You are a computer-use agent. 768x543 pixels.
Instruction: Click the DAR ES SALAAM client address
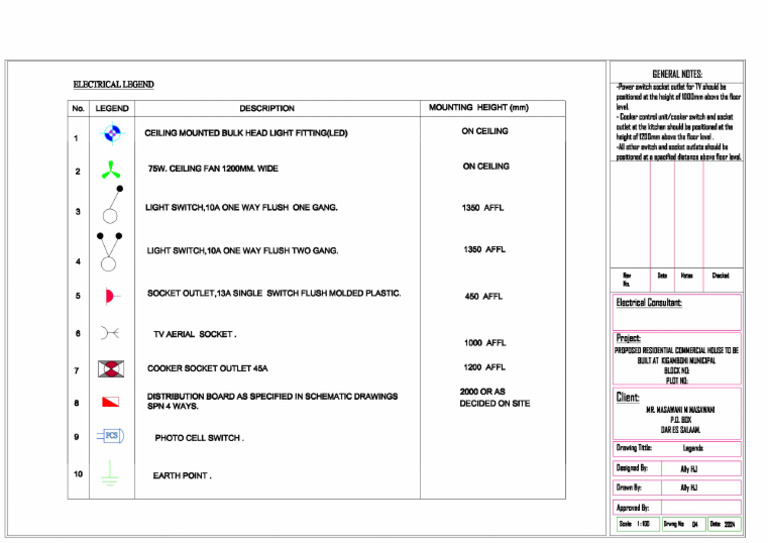pos(680,430)
